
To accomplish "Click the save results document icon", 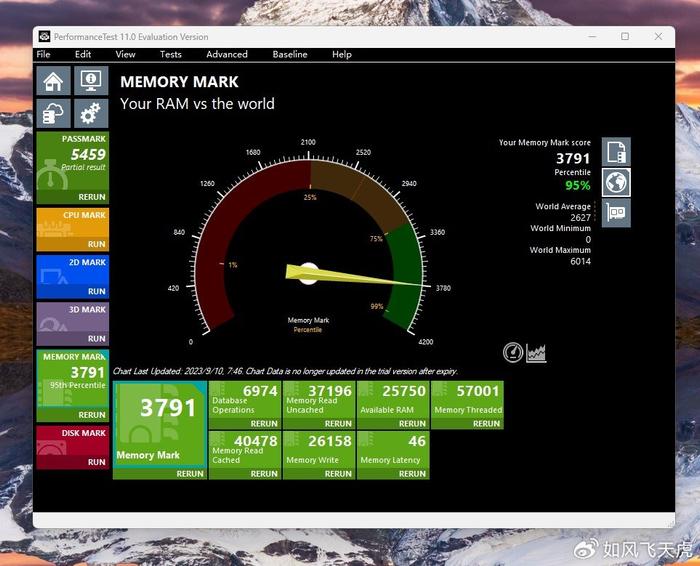I will [x=616, y=152].
